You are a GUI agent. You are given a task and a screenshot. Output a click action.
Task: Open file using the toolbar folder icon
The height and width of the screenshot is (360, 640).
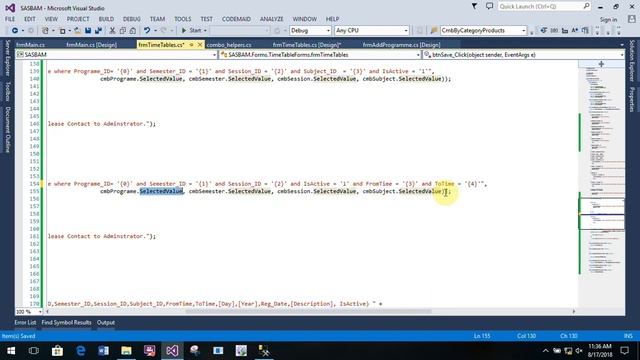[x=77, y=31]
